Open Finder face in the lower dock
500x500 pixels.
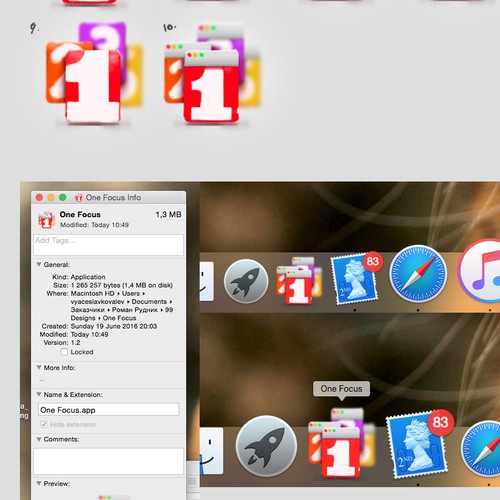pos(211,451)
